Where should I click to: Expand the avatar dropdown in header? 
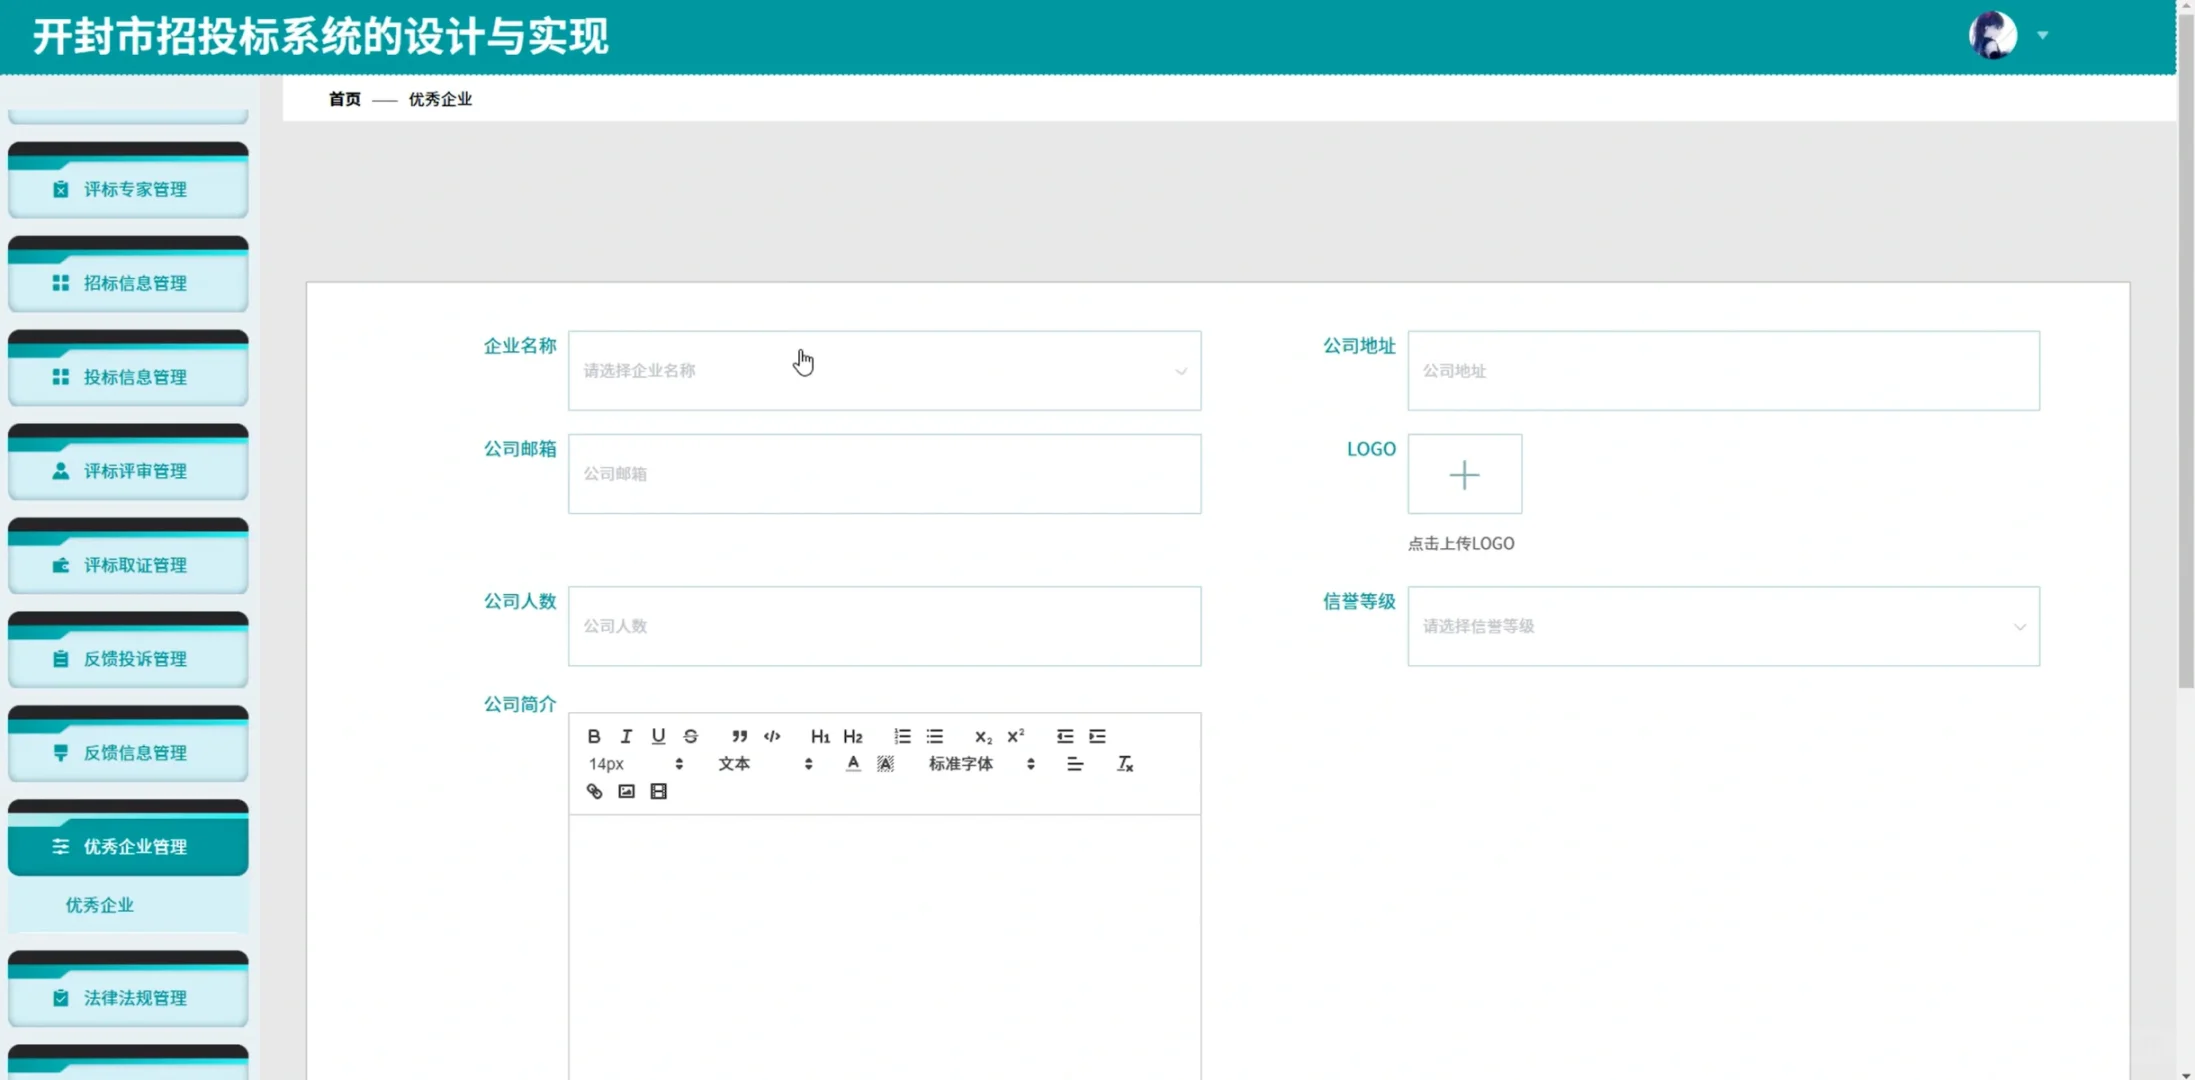(x=2040, y=35)
